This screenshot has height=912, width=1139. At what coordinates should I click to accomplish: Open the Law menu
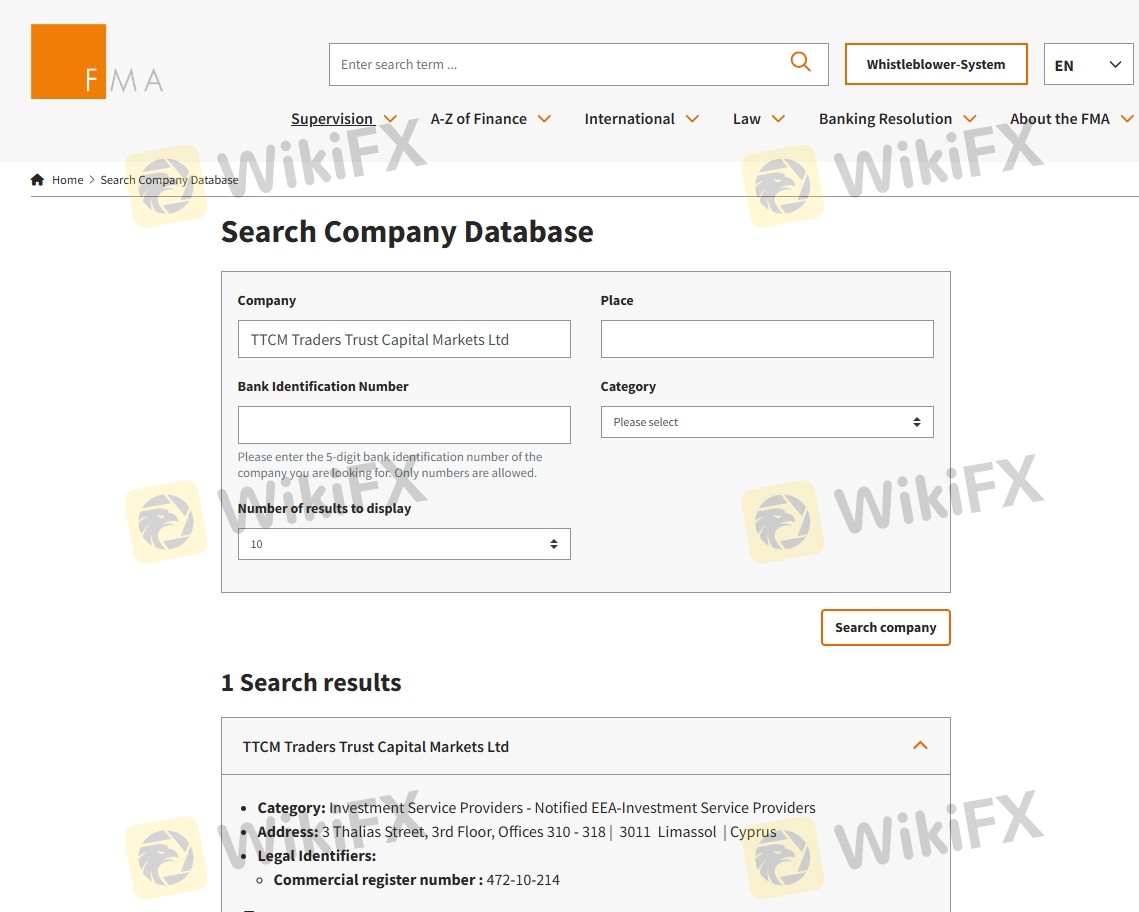click(746, 118)
